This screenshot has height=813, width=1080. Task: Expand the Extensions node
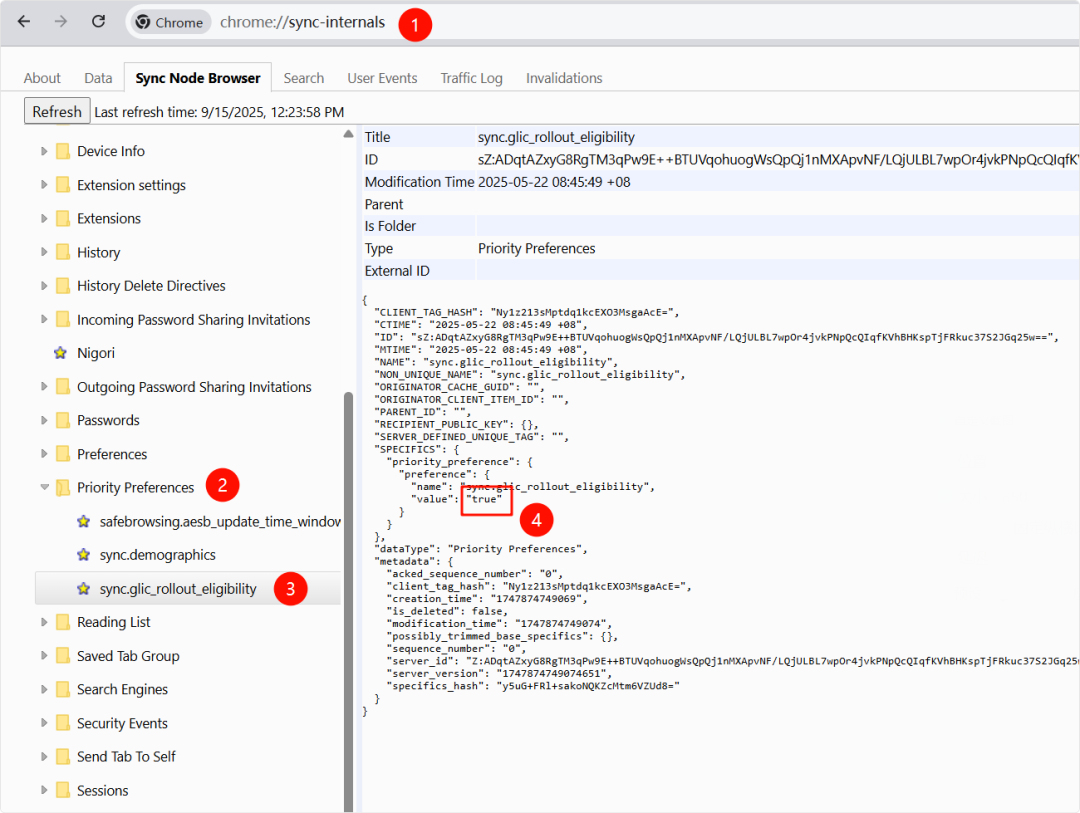pyautogui.click(x=44, y=218)
